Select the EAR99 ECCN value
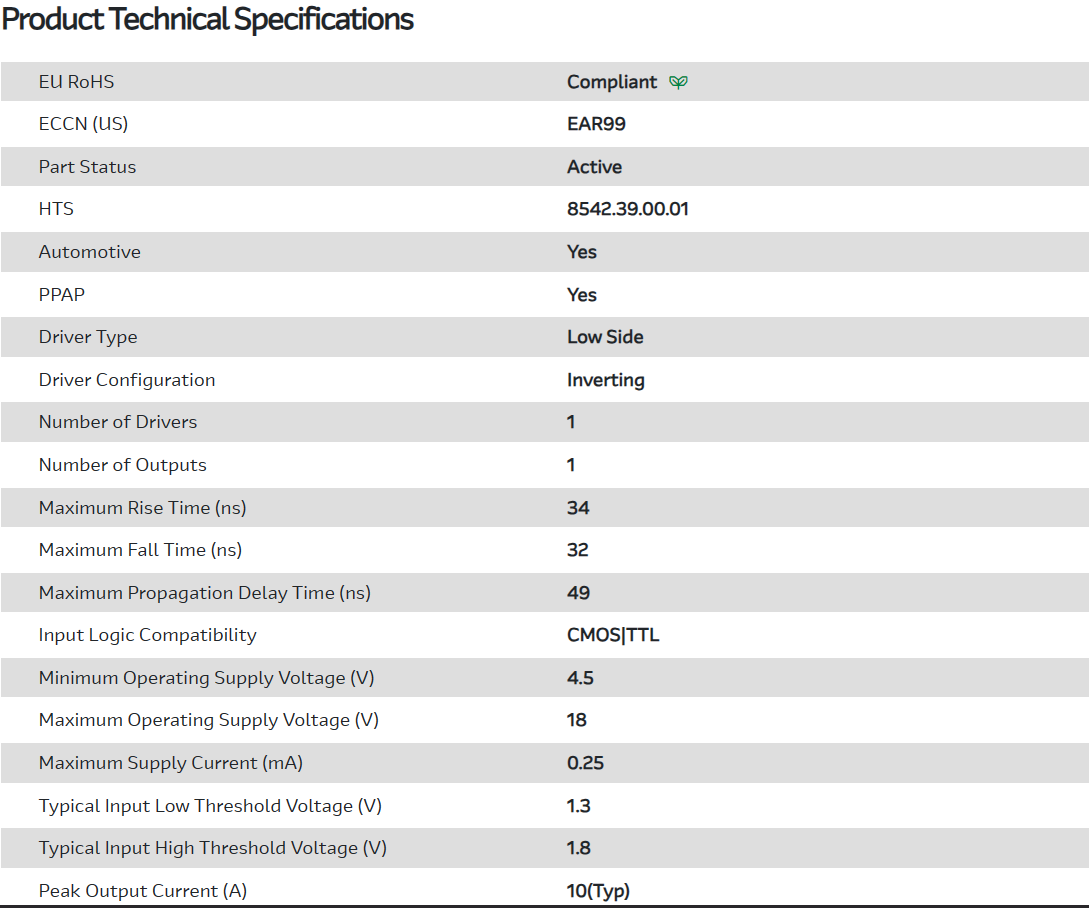The height and width of the screenshot is (908, 1089). 596,124
